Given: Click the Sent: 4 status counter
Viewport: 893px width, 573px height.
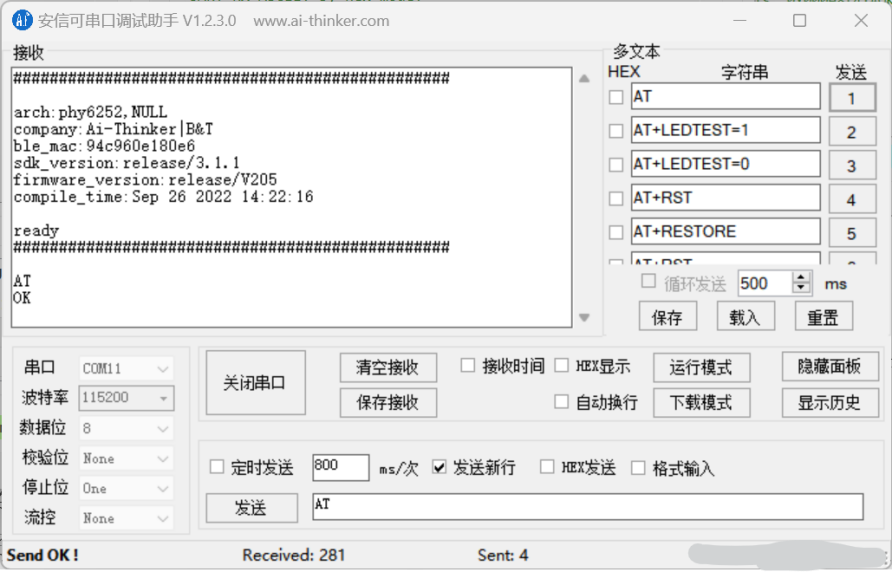Looking at the screenshot, I should (x=503, y=555).
